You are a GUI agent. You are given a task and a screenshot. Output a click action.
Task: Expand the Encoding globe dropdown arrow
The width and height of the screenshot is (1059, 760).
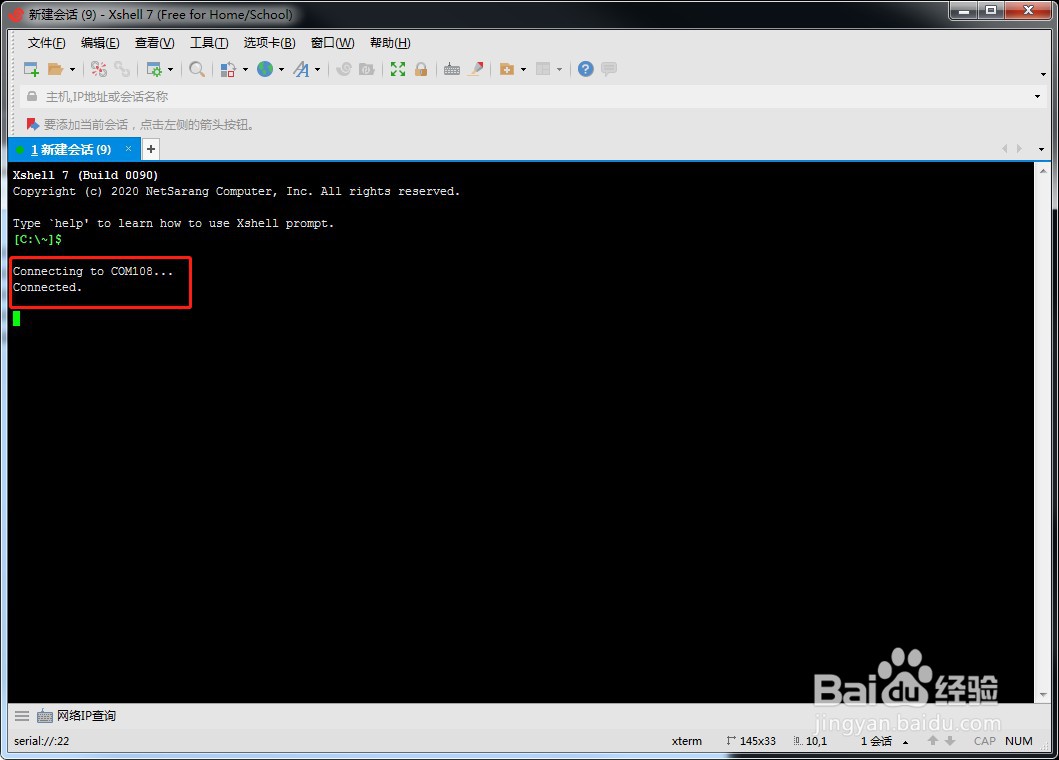click(281, 69)
